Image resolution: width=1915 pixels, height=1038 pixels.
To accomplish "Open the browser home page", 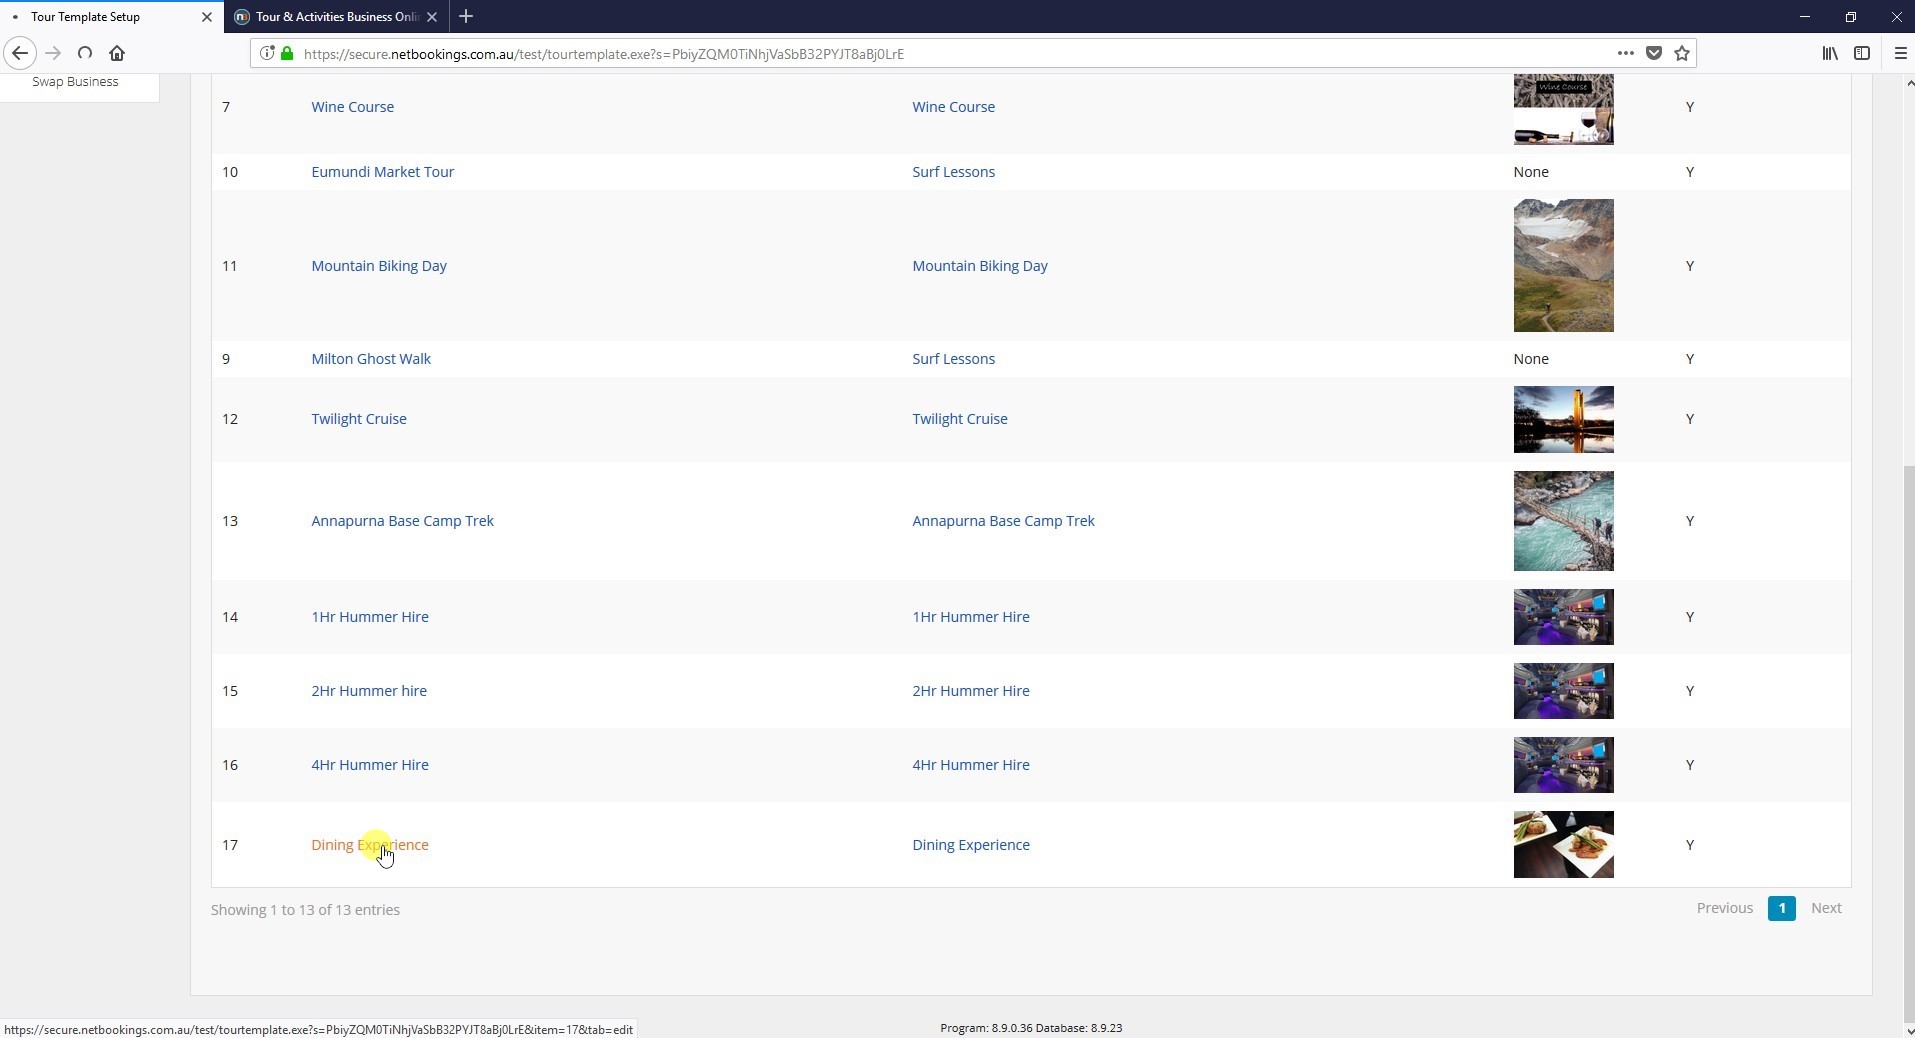I will click(x=117, y=53).
